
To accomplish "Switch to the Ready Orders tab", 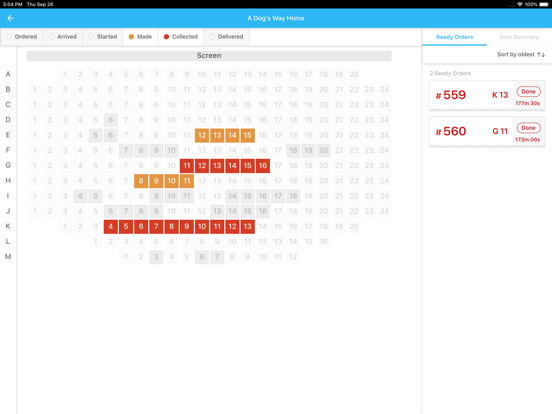I will [x=454, y=37].
